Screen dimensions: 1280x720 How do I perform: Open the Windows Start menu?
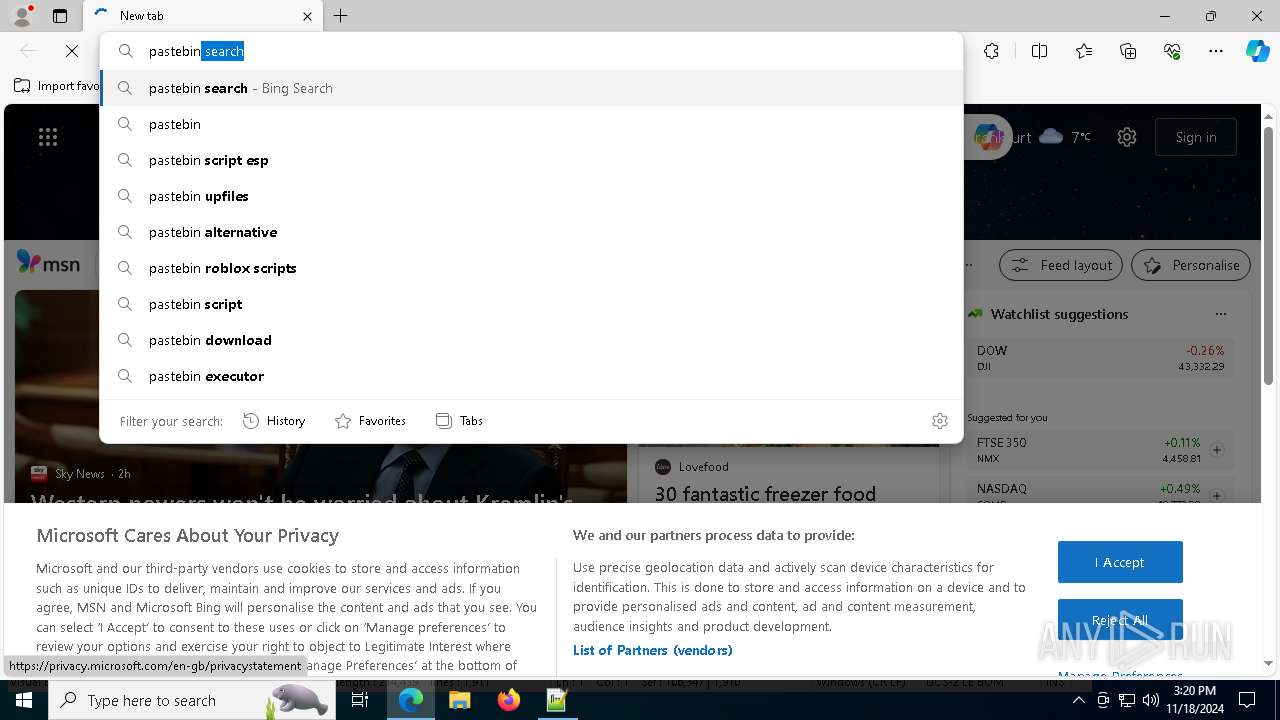tap(23, 700)
